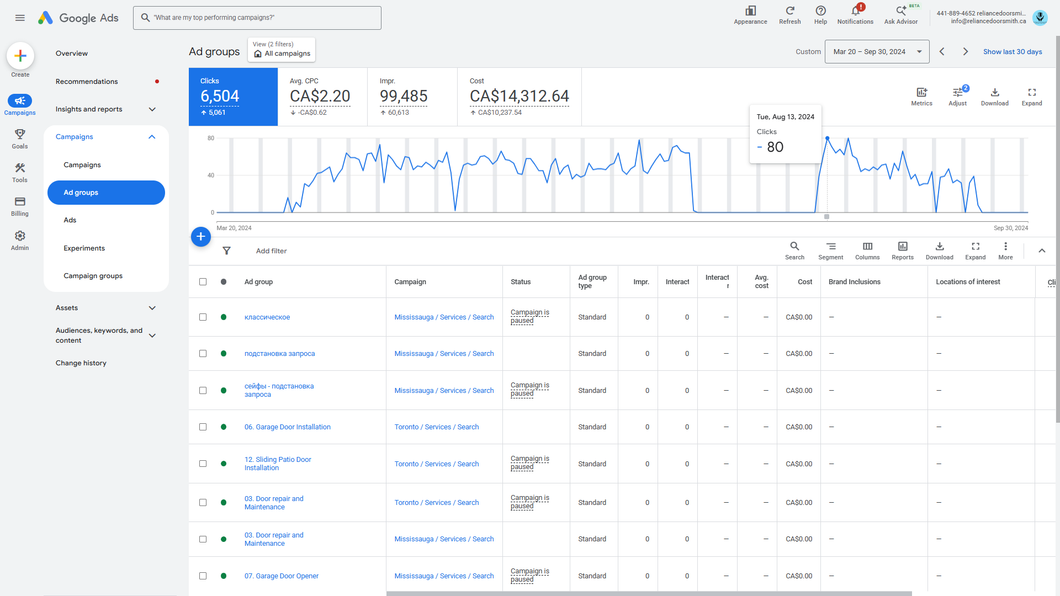Open Admin in left rail

[x=20, y=240]
